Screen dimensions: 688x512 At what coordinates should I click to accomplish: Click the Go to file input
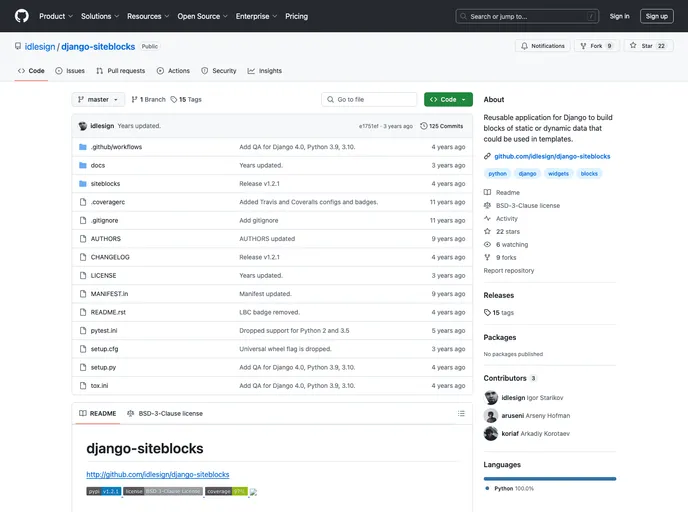point(369,100)
